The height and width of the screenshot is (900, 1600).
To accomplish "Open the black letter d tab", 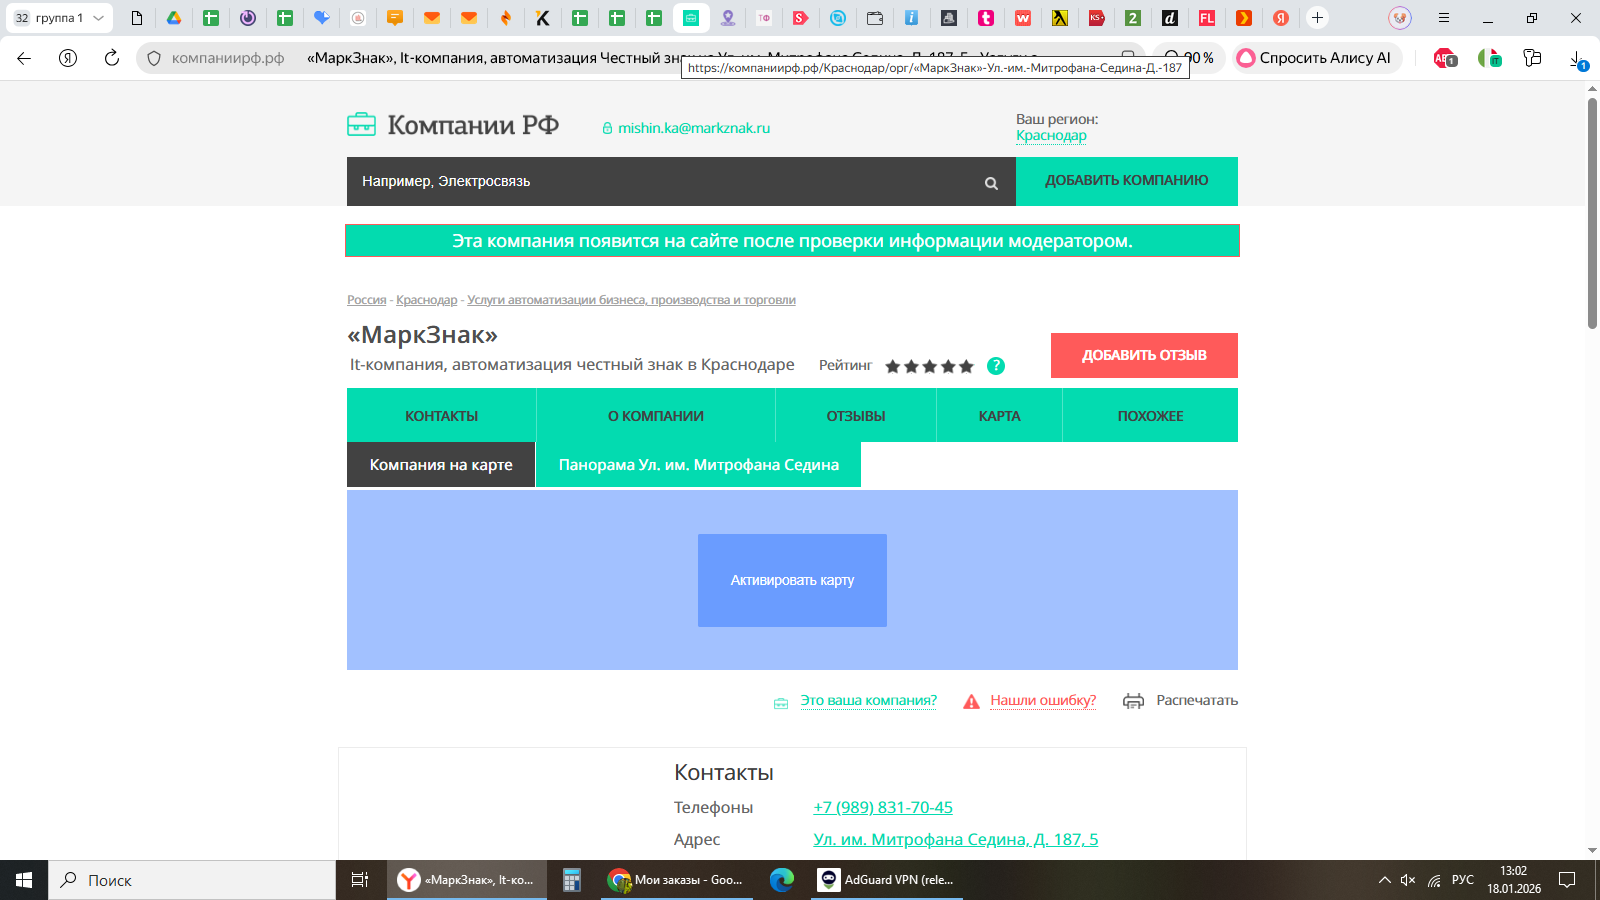I will click(x=1170, y=18).
